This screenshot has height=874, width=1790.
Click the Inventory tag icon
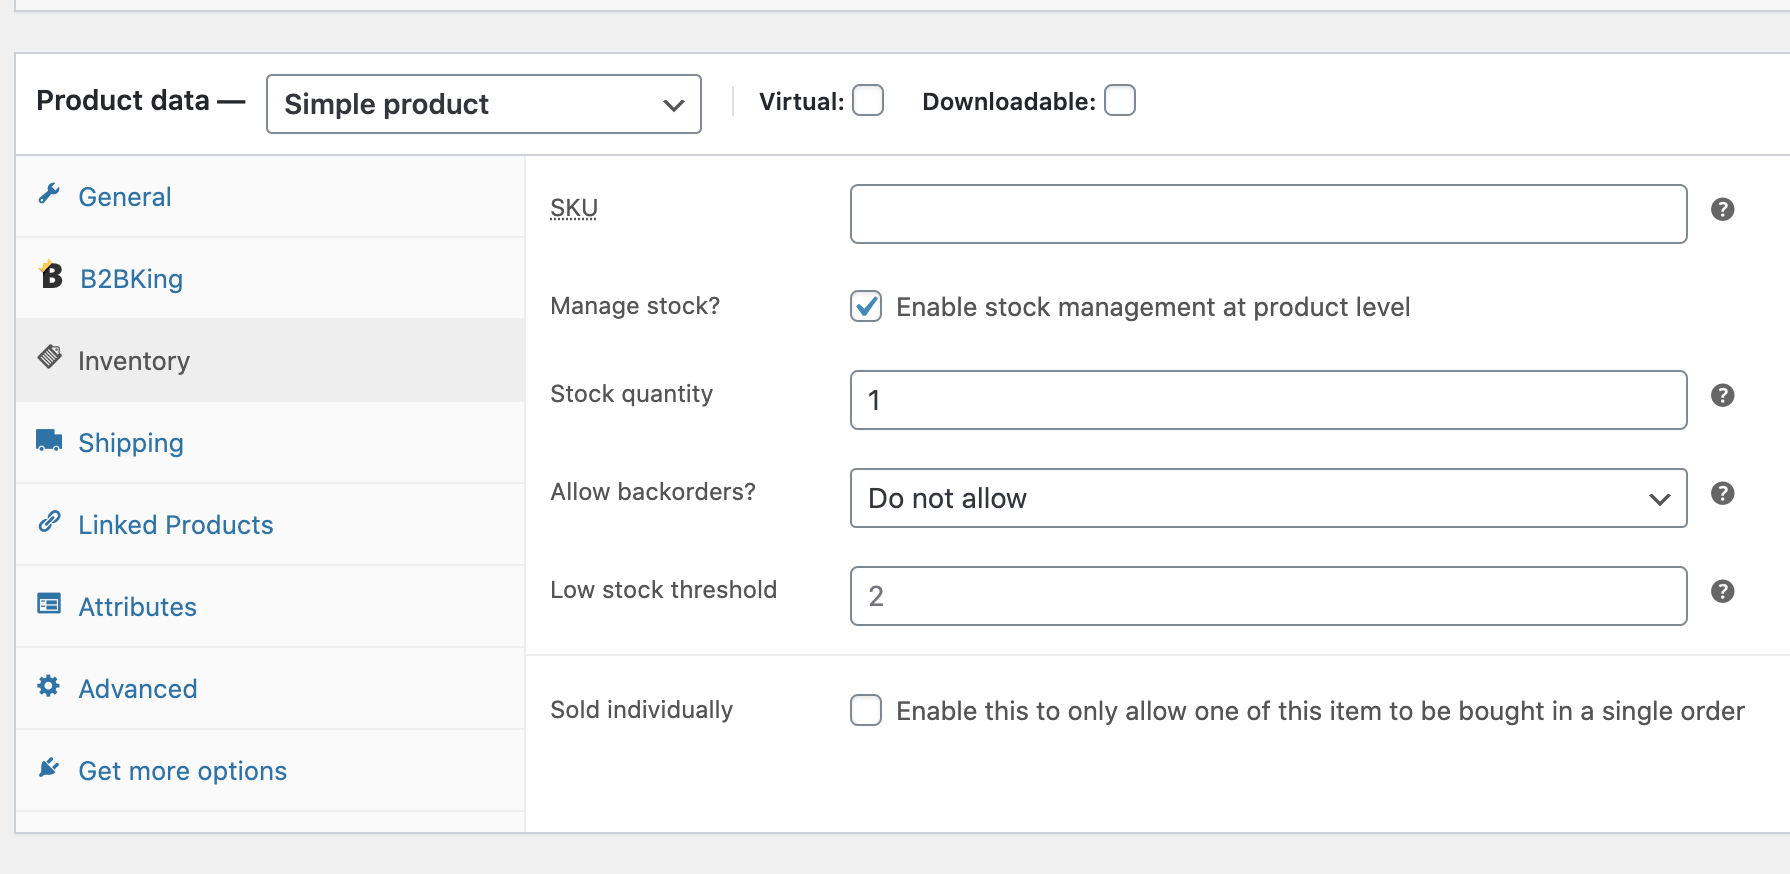click(x=50, y=357)
